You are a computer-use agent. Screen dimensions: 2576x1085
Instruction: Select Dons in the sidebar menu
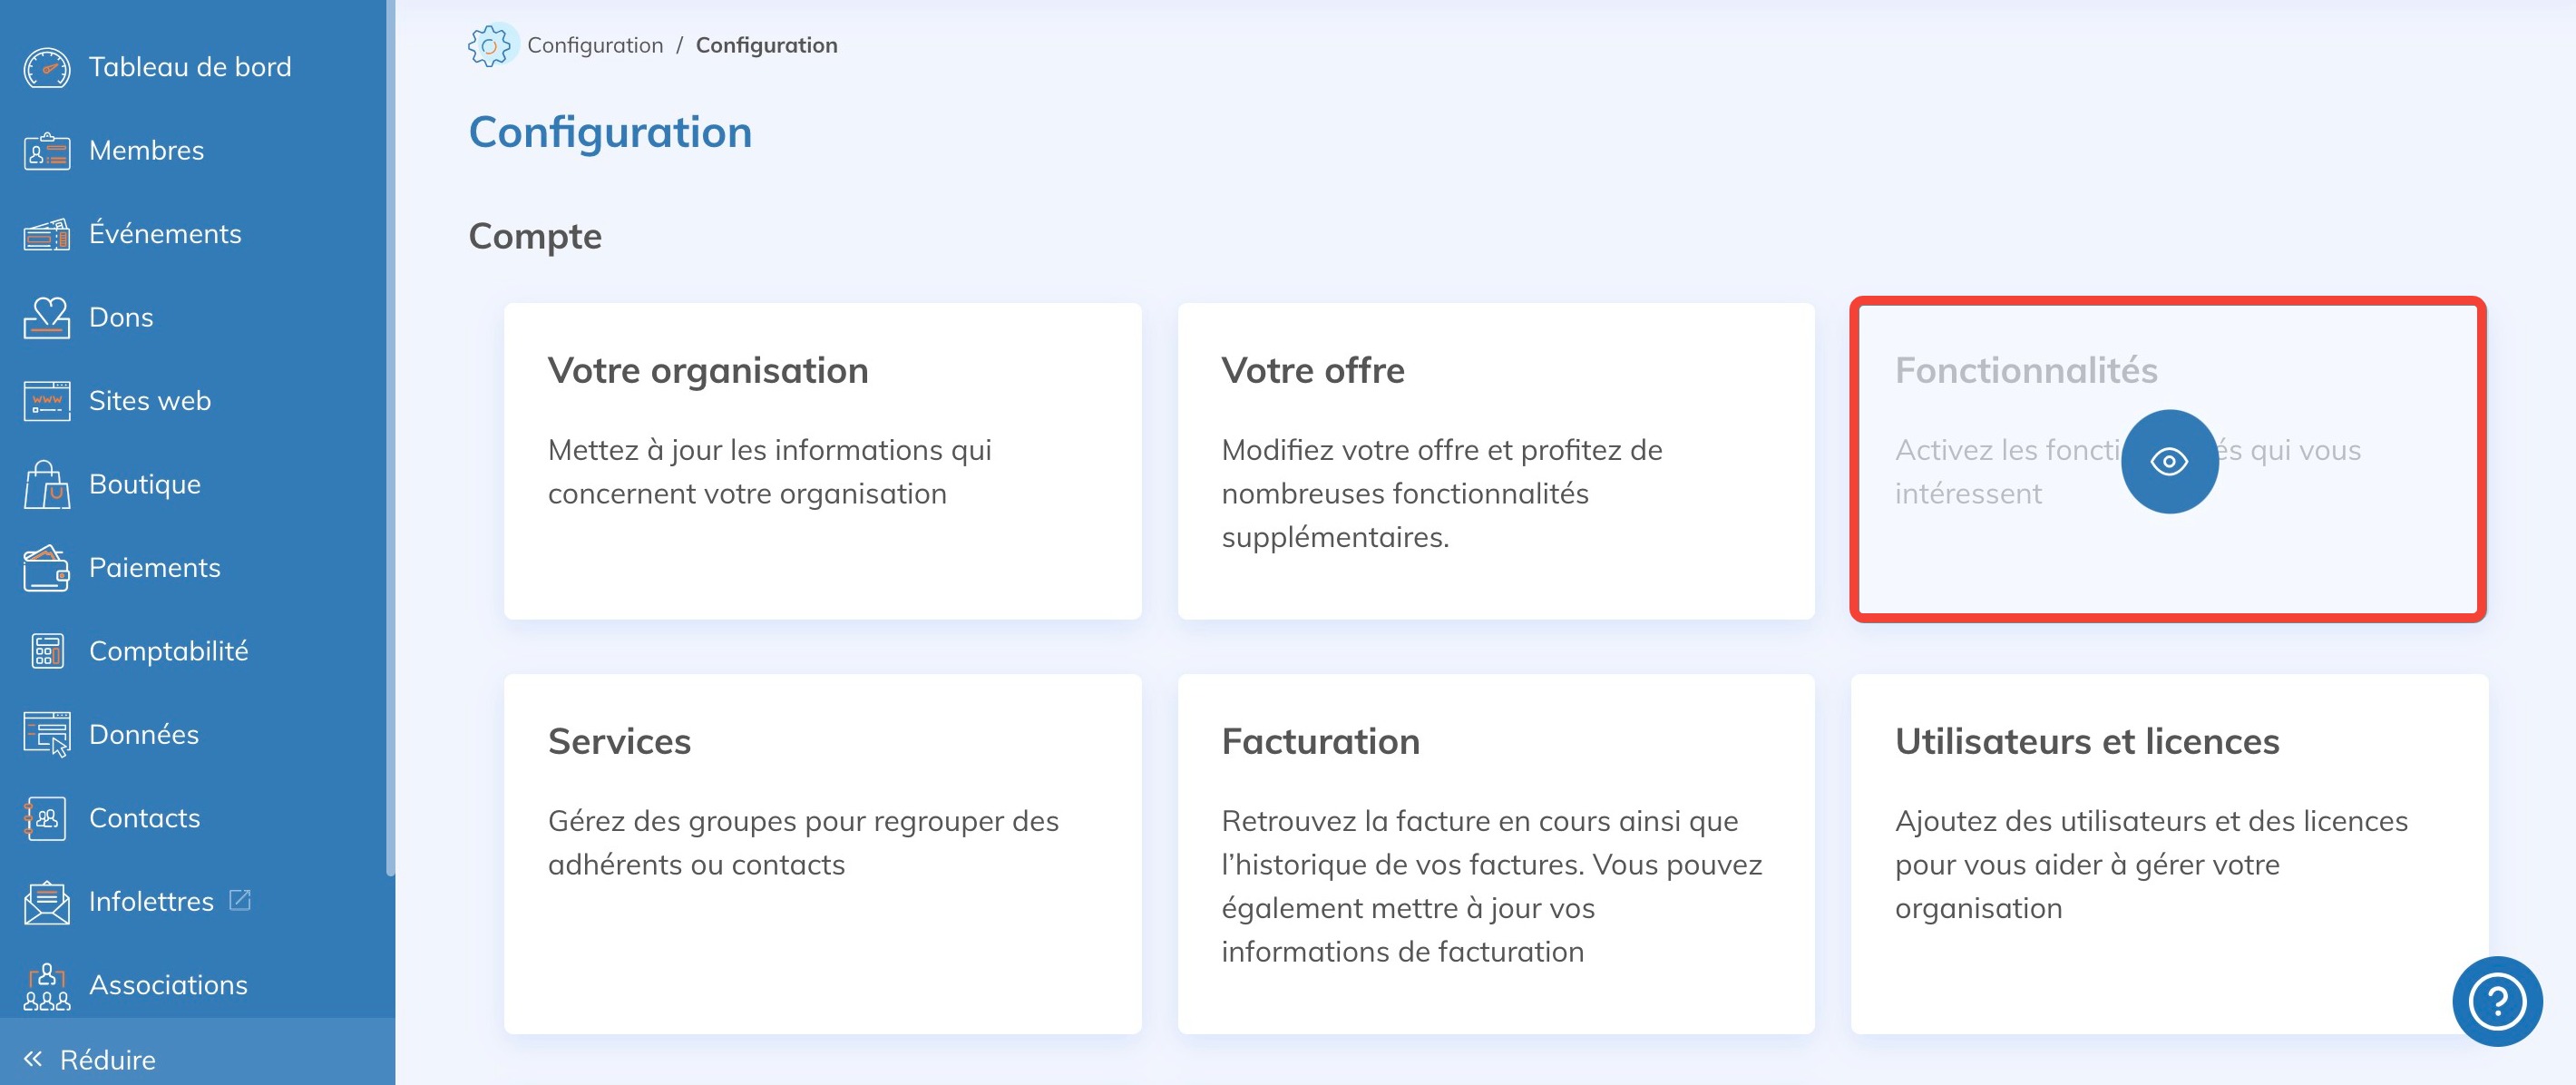[121, 316]
